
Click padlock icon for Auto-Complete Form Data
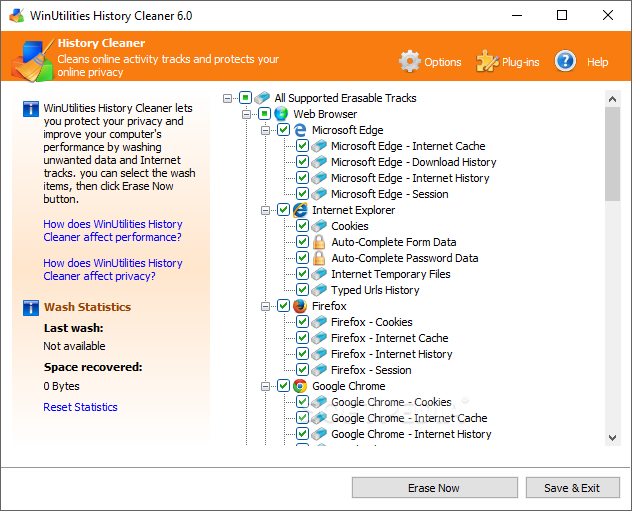click(319, 242)
